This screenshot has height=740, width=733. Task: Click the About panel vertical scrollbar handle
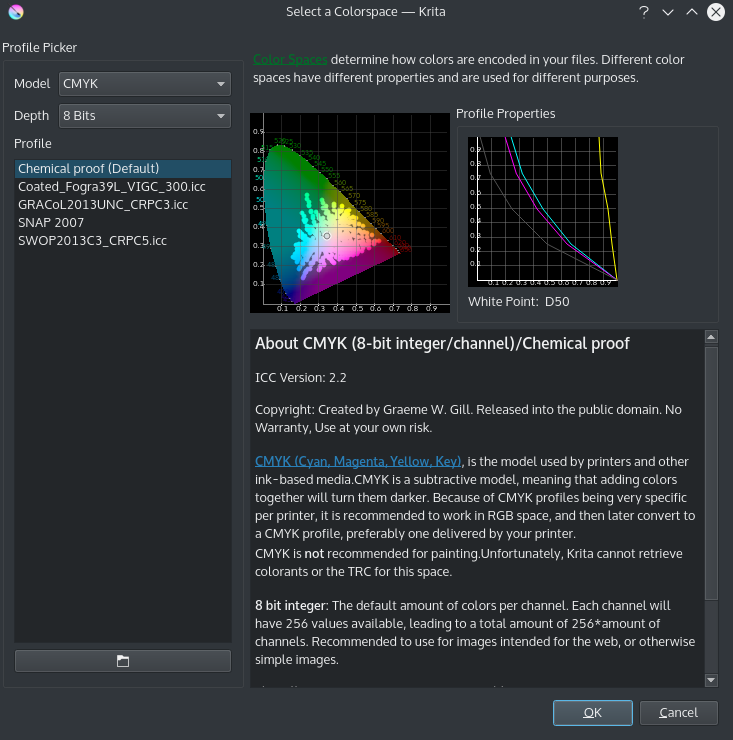[711, 473]
